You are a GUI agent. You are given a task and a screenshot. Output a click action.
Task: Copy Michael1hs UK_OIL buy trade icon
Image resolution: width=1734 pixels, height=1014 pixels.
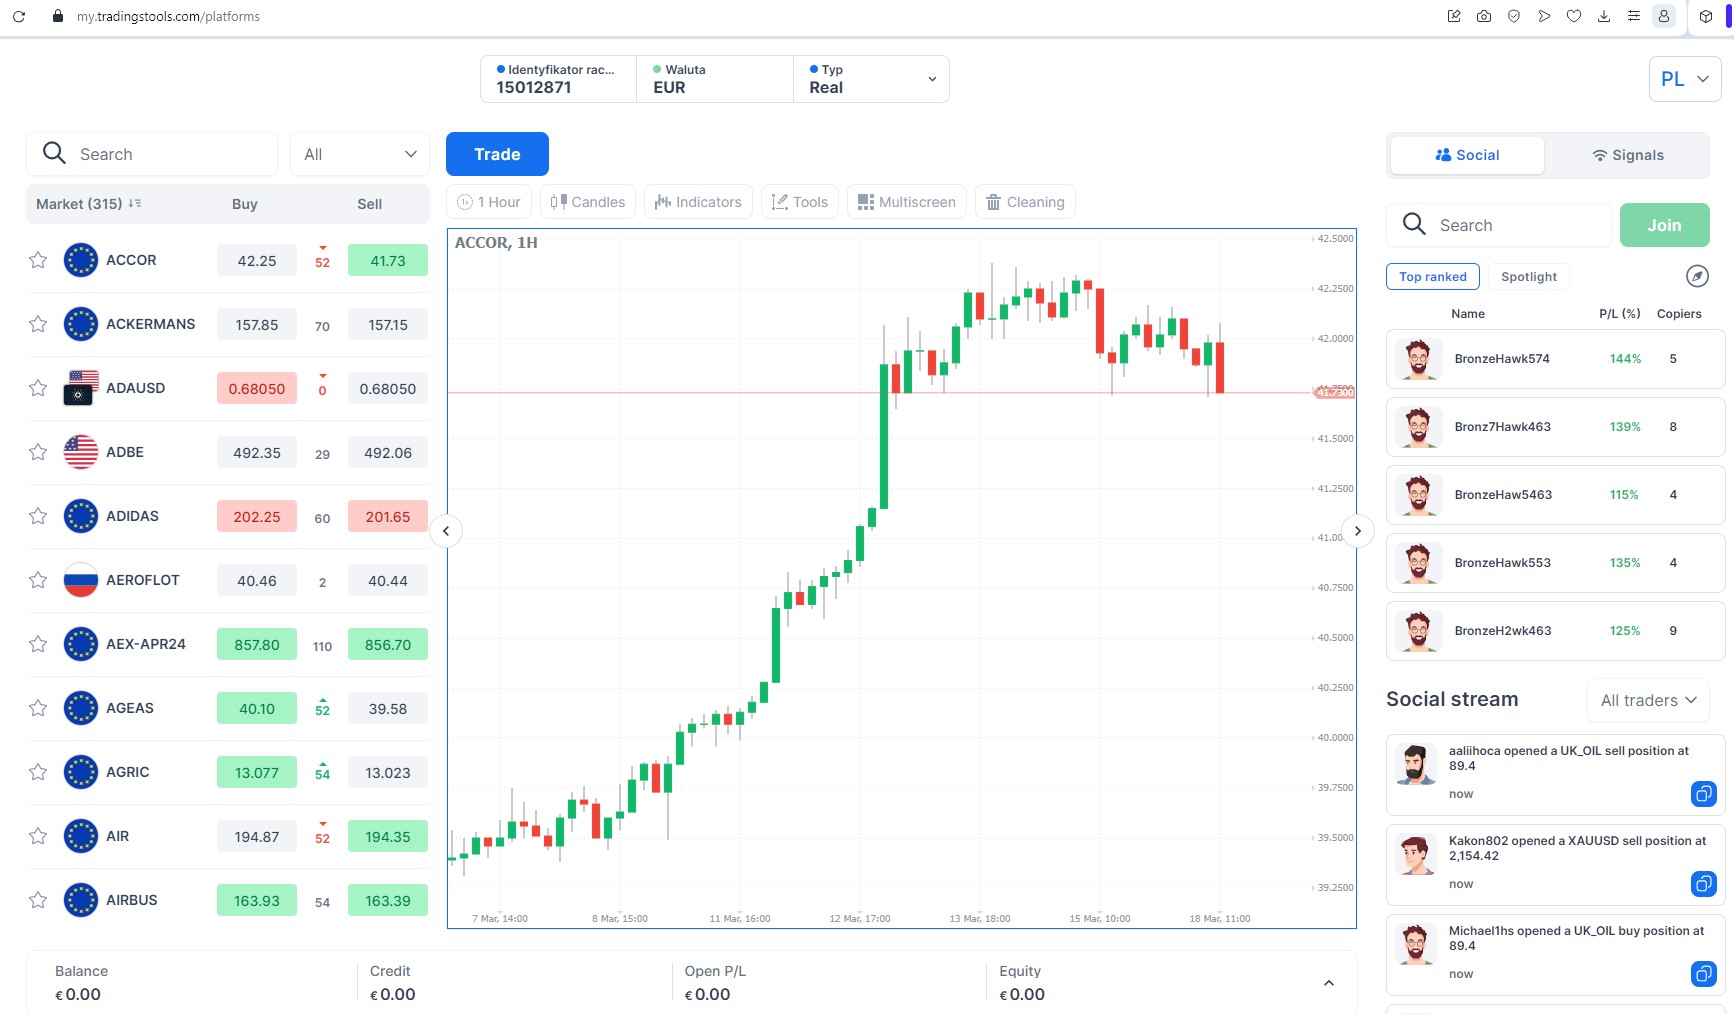pos(1703,974)
